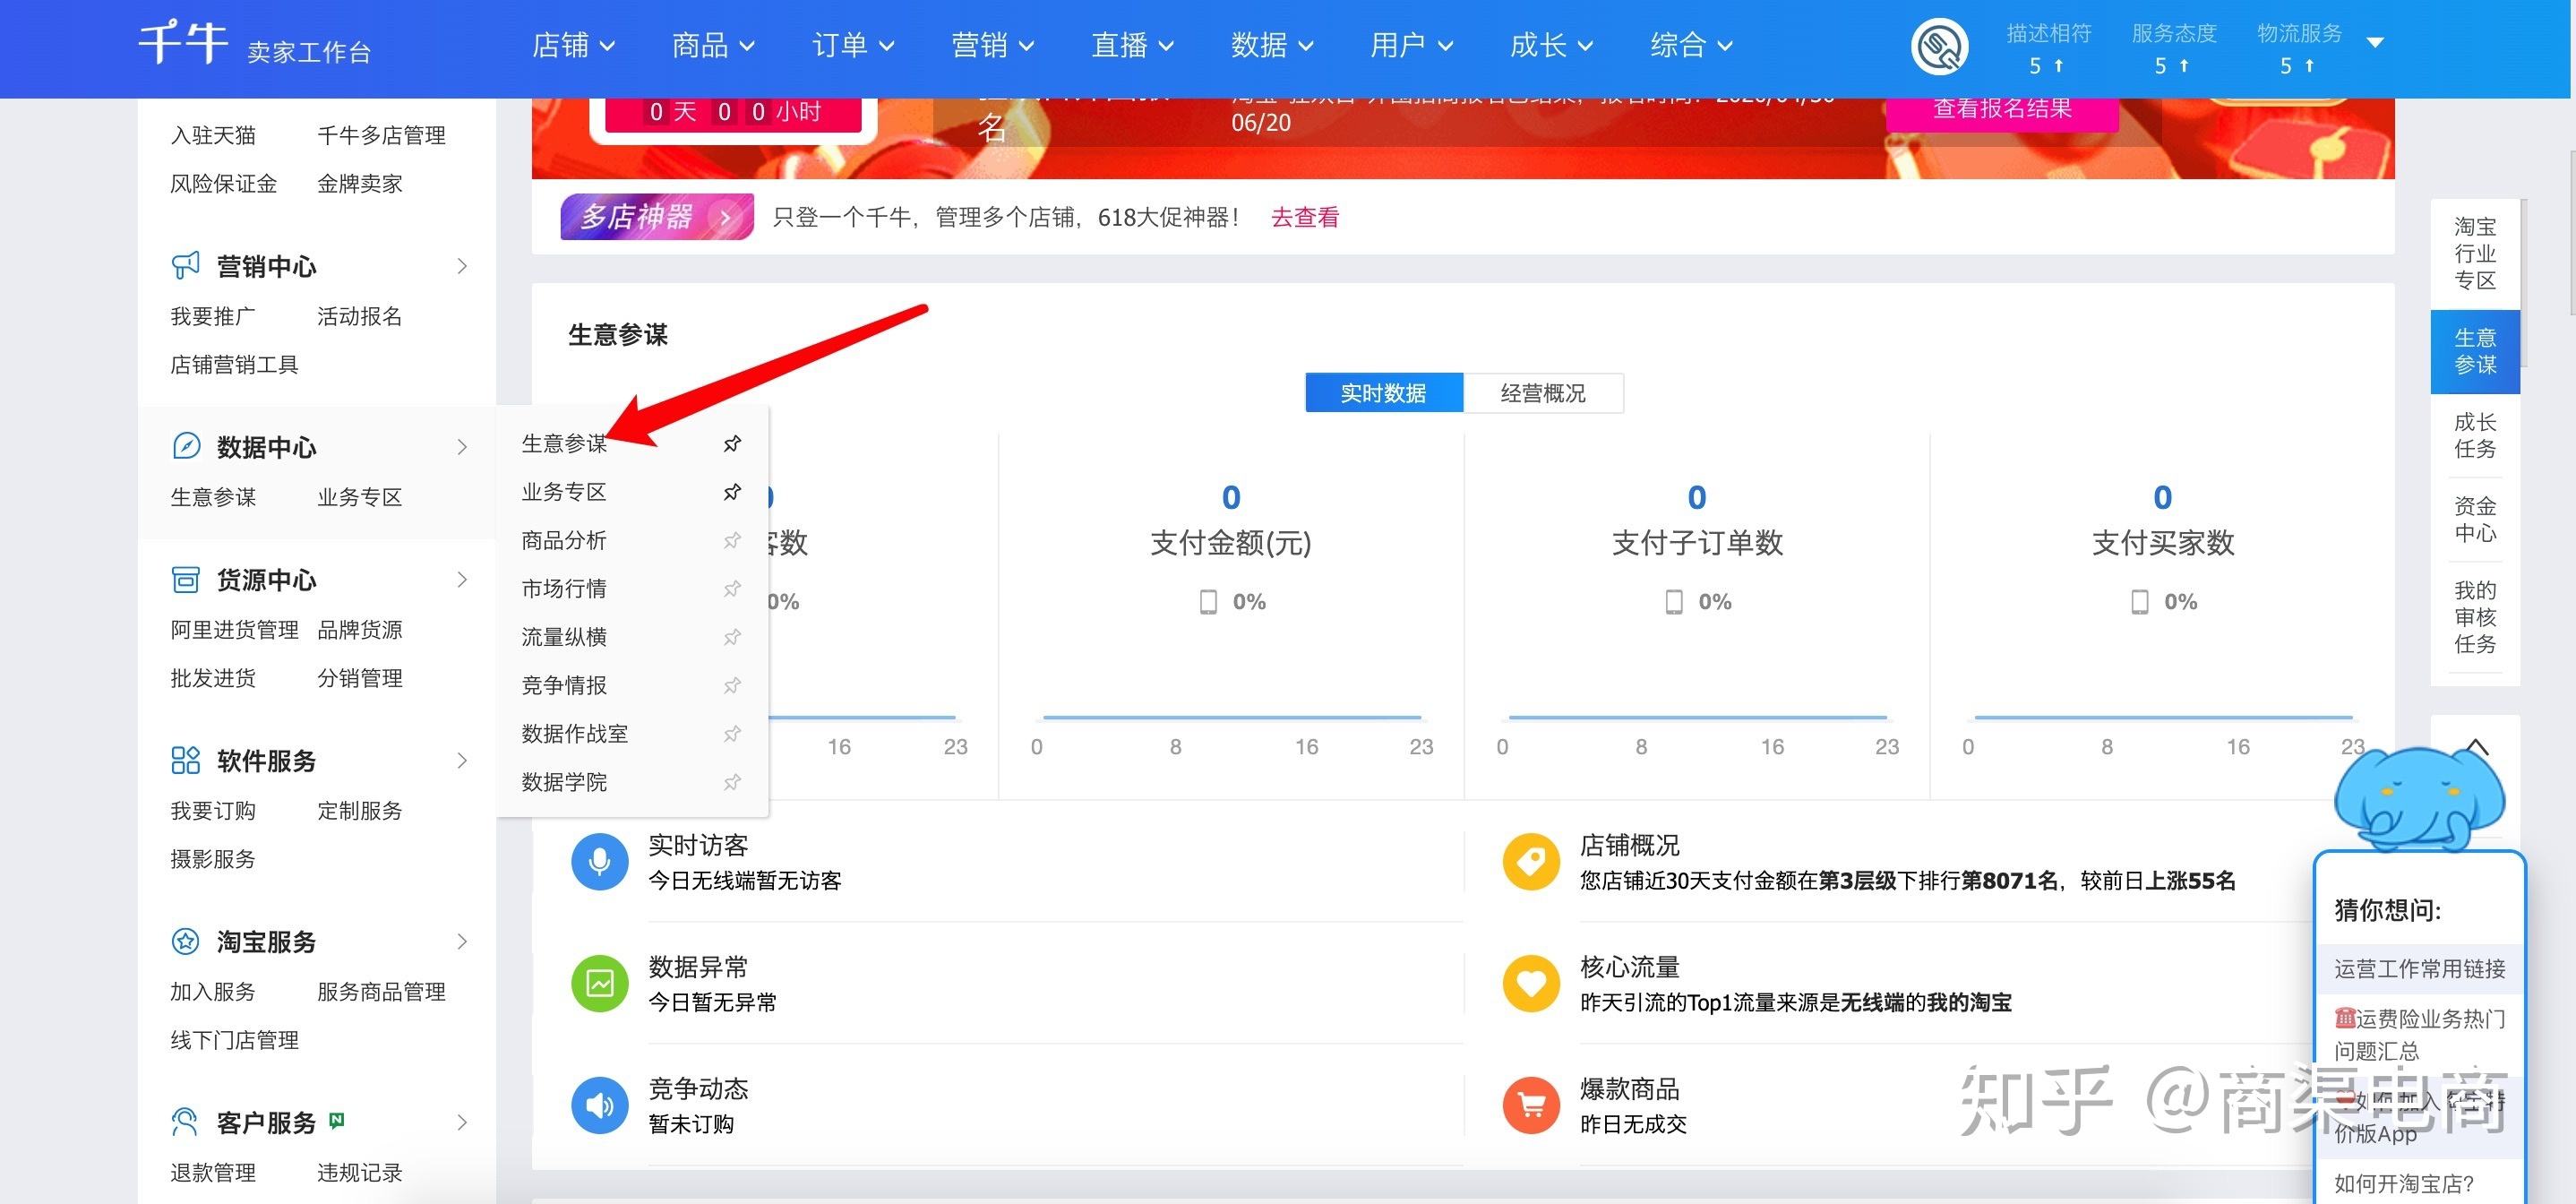Click 资金中心 in the right sidebar

[x=2475, y=519]
